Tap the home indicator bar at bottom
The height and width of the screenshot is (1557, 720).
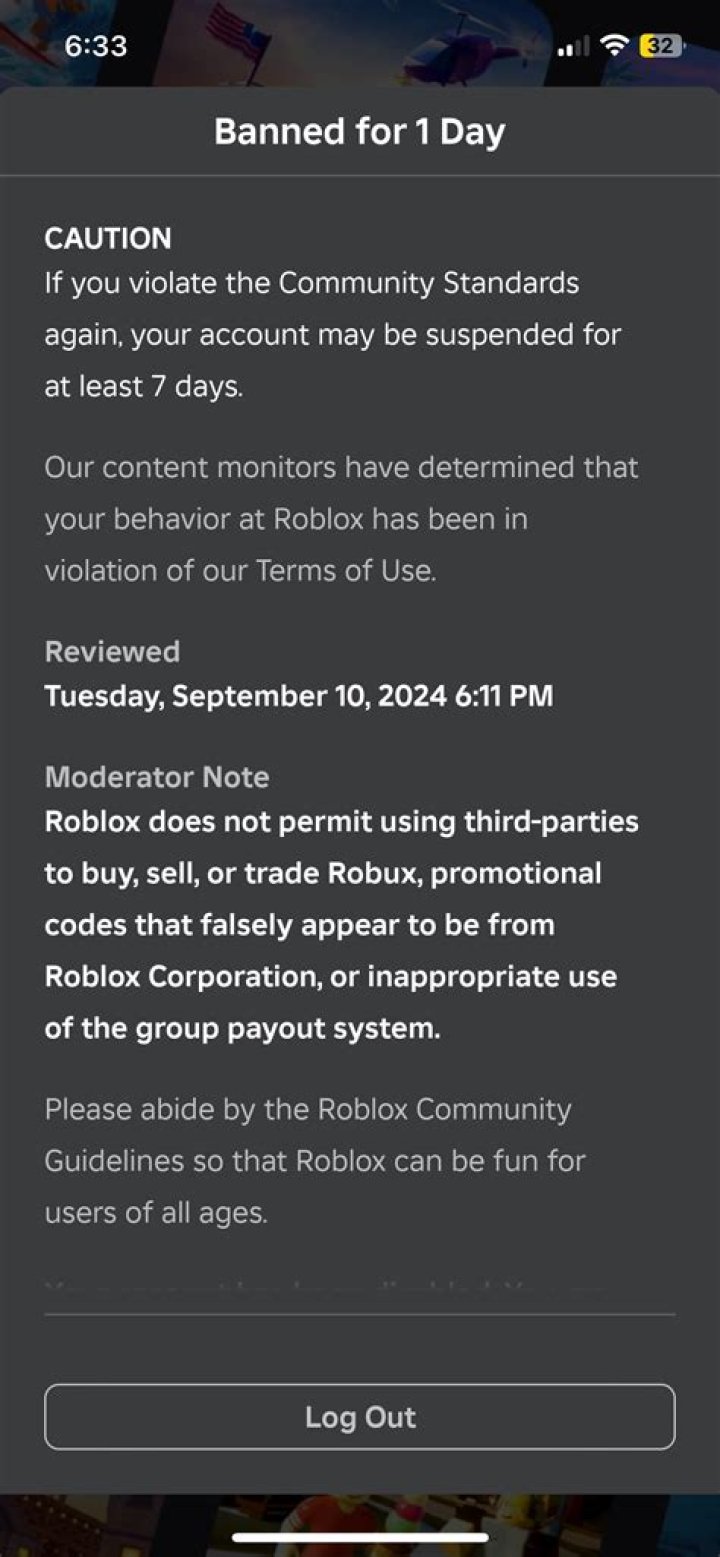click(x=360, y=1537)
